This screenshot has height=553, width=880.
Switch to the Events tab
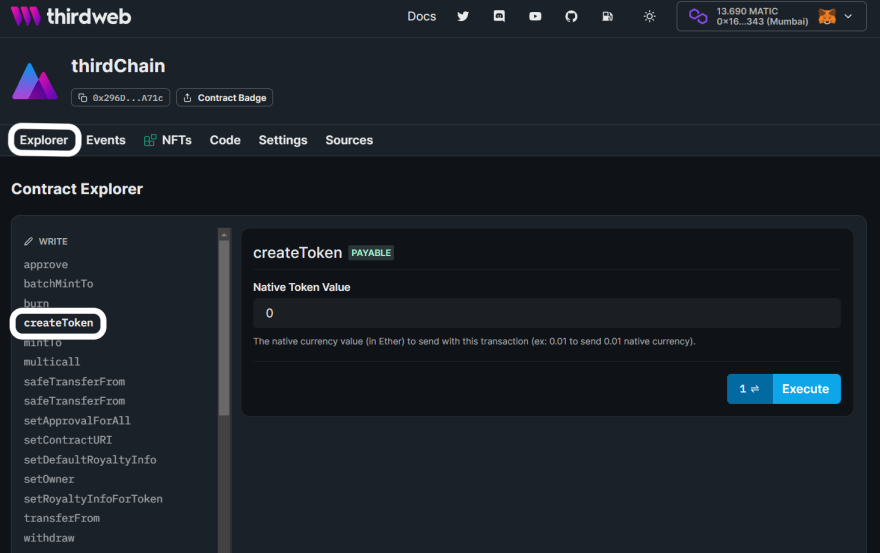106,140
